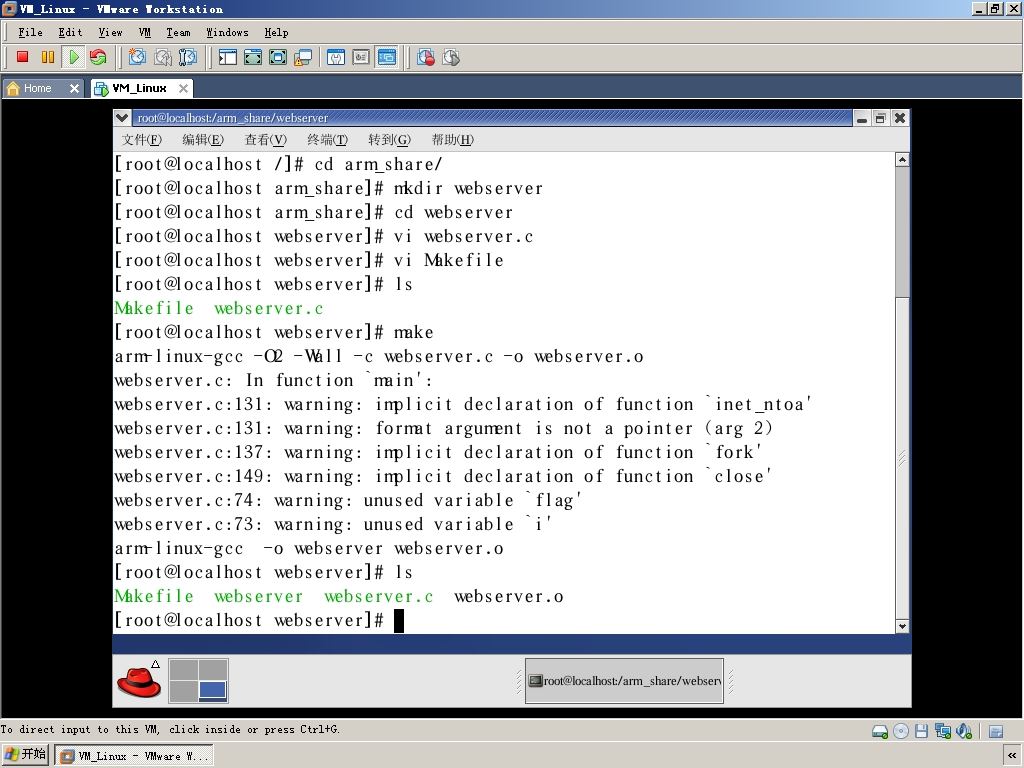Click the VM_Linux VMware taskbar button
Image resolution: width=1024 pixels, height=768 pixels.
[133, 756]
